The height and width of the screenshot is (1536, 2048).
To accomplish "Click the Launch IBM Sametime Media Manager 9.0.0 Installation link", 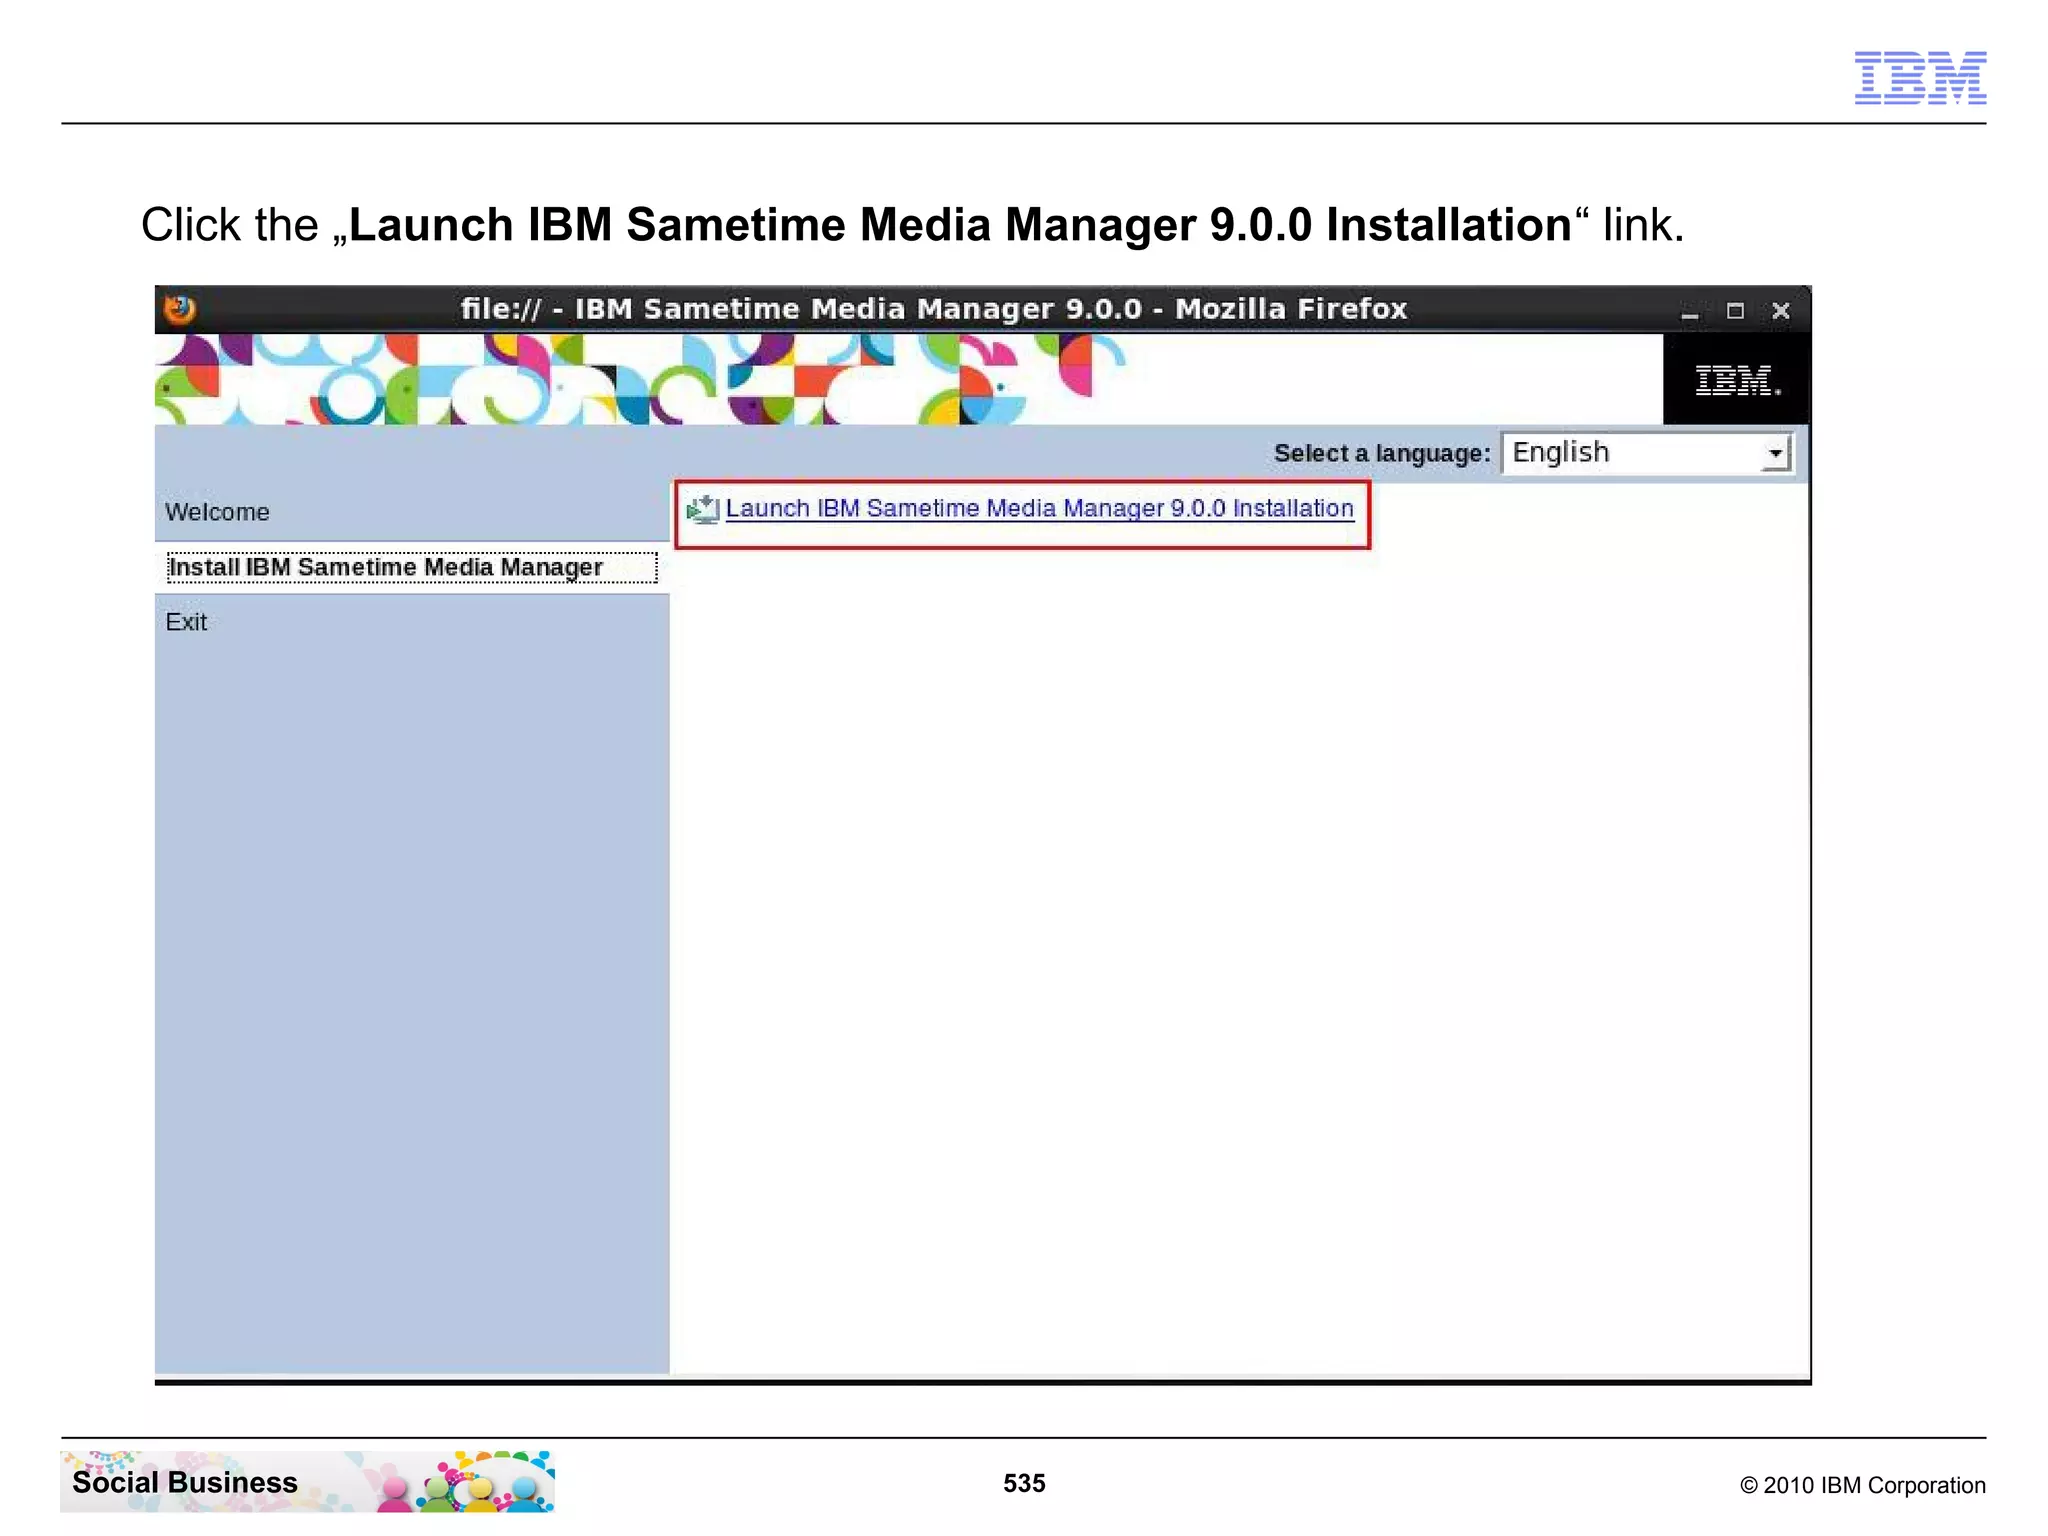I will point(1039,509).
